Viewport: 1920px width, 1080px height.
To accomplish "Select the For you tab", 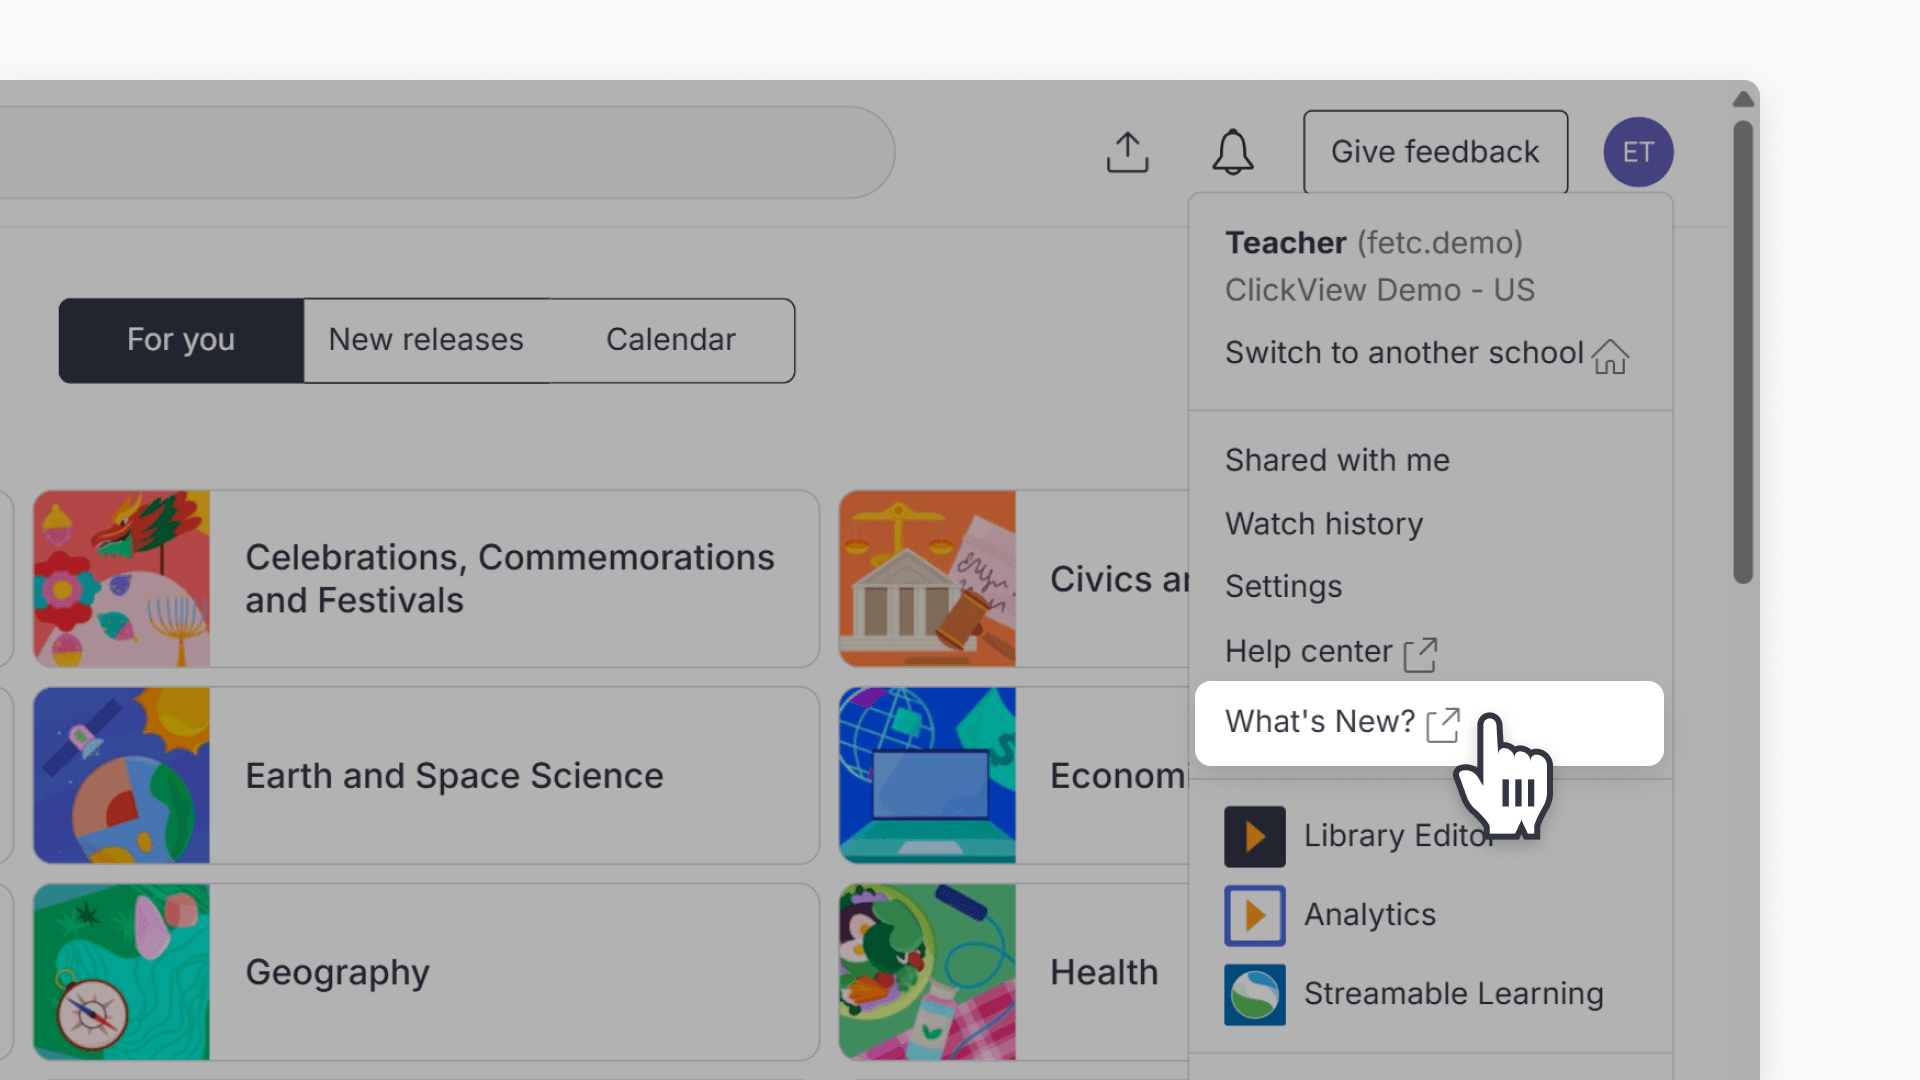I will (181, 340).
